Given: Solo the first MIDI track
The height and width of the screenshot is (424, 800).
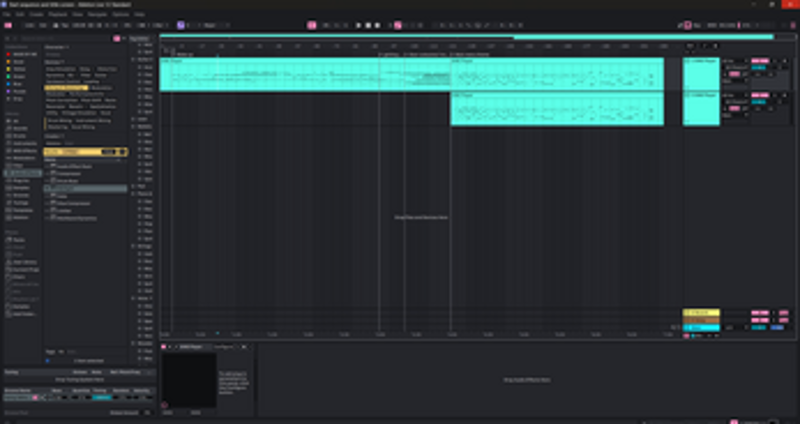Looking at the screenshot, I should click(x=776, y=61).
